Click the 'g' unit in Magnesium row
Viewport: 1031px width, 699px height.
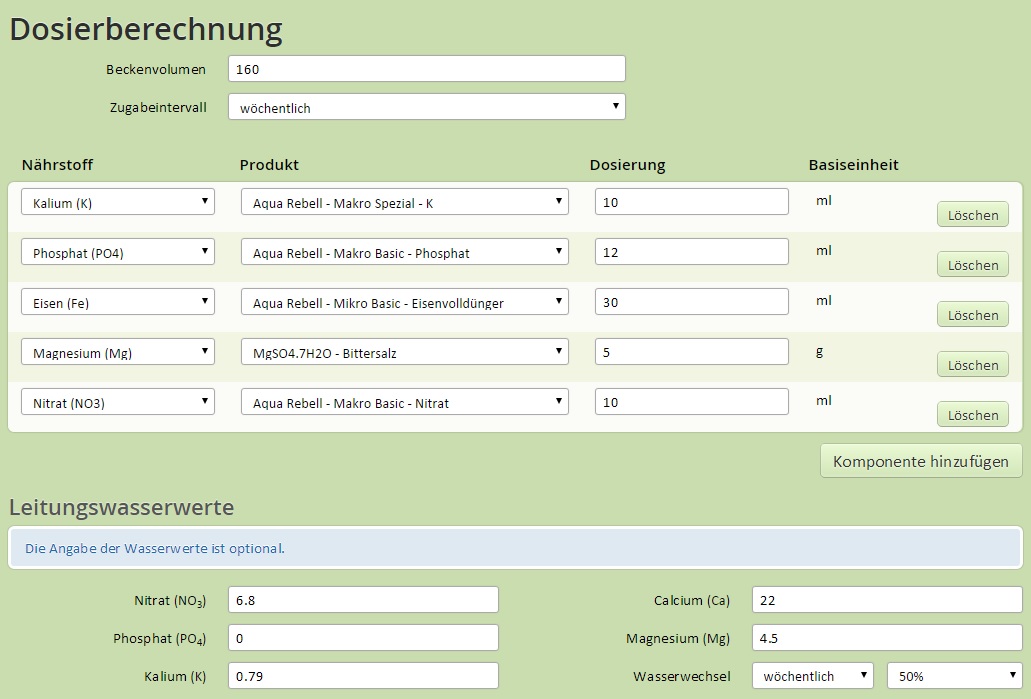[819, 351]
